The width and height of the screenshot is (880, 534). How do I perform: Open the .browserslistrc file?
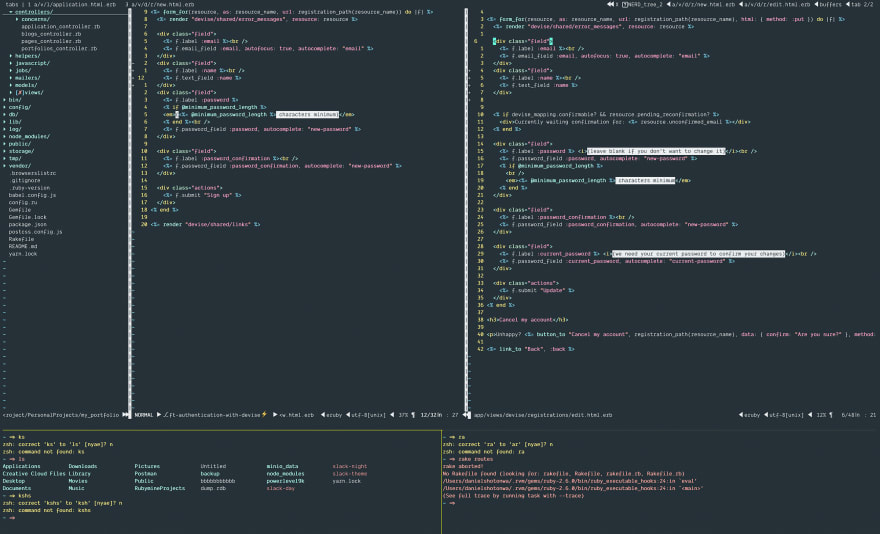pyautogui.click(x=32, y=174)
